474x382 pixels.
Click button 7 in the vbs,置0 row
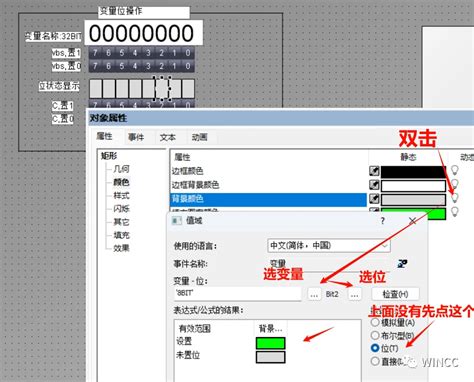pos(95,66)
